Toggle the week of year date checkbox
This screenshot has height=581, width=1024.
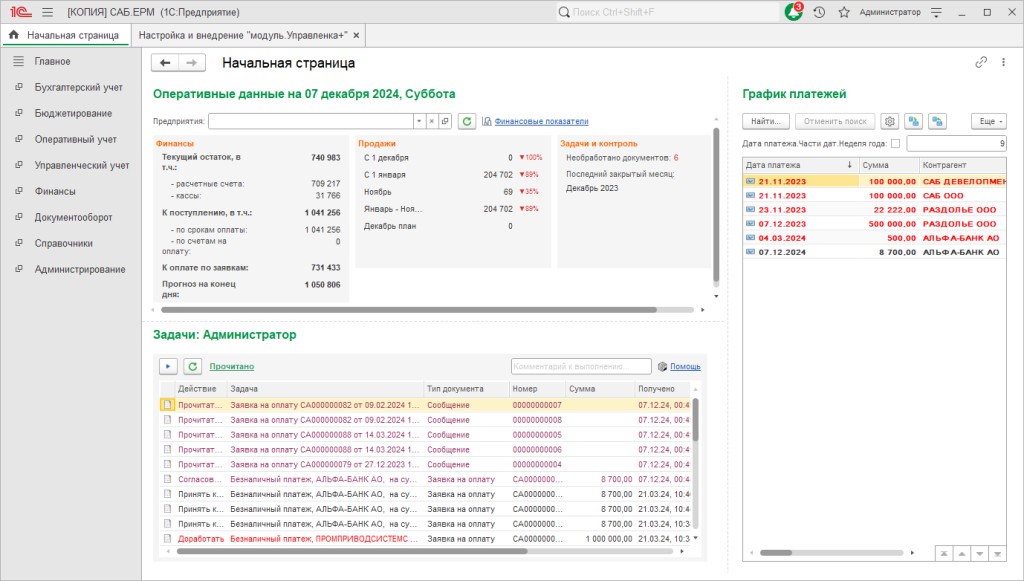pyautogui.click(x=895, y=144)
